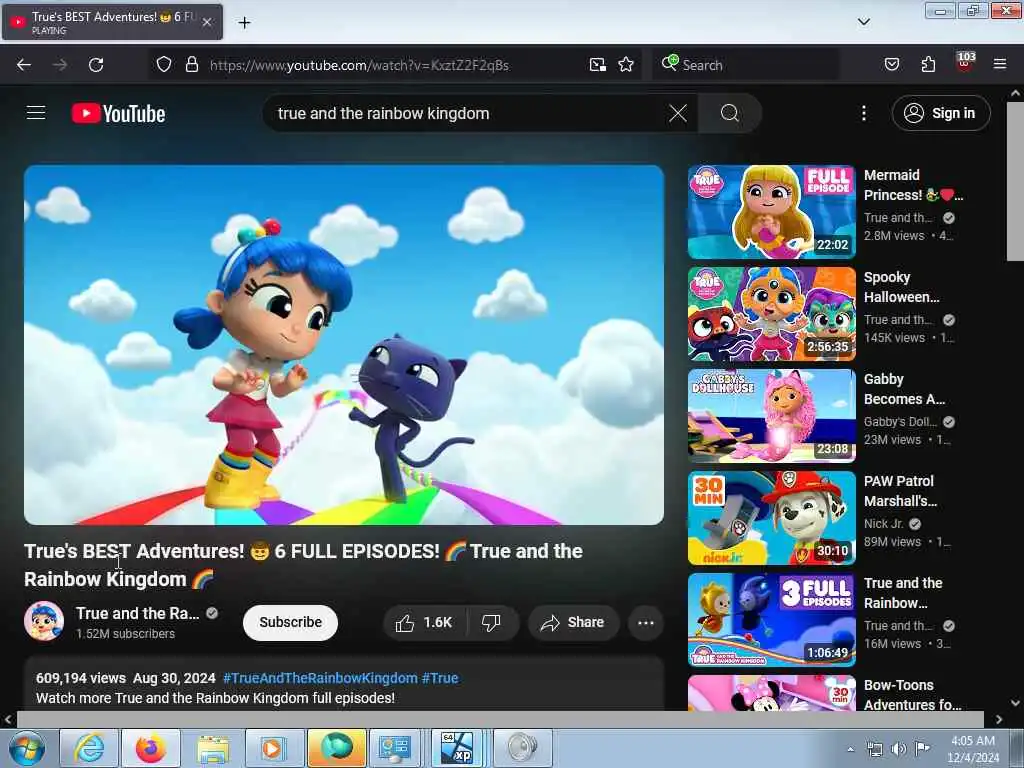This screenshot has height=768, width=1024.
Task: Click the PAW Patrol Marshall's... title
Action: [901, 491]
